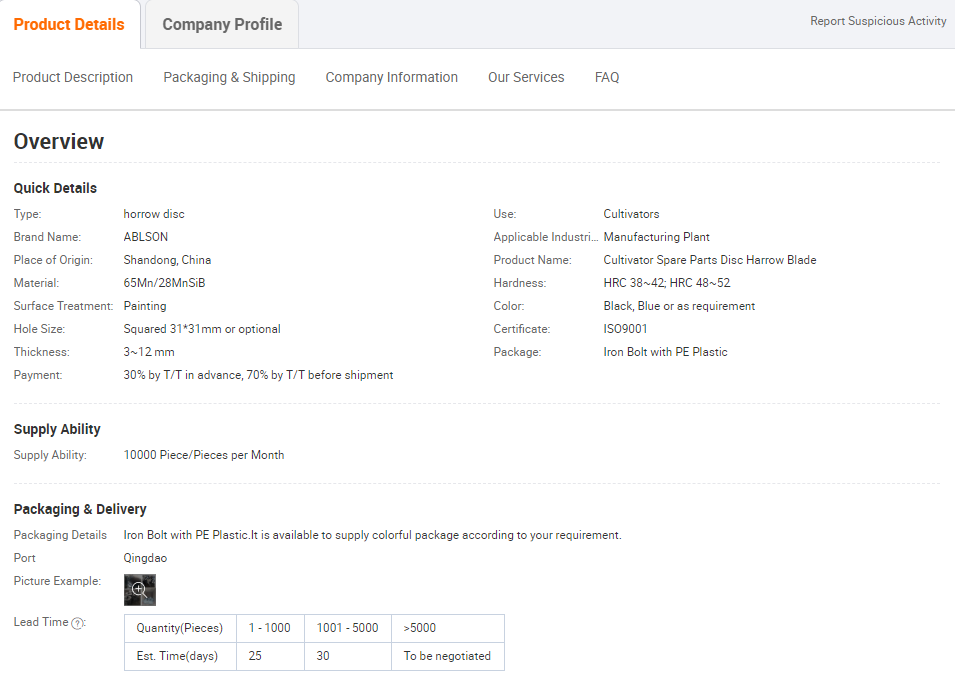Switch to the Company Profile tab
This screenshot has width=955, height=685.
[222, 24]
